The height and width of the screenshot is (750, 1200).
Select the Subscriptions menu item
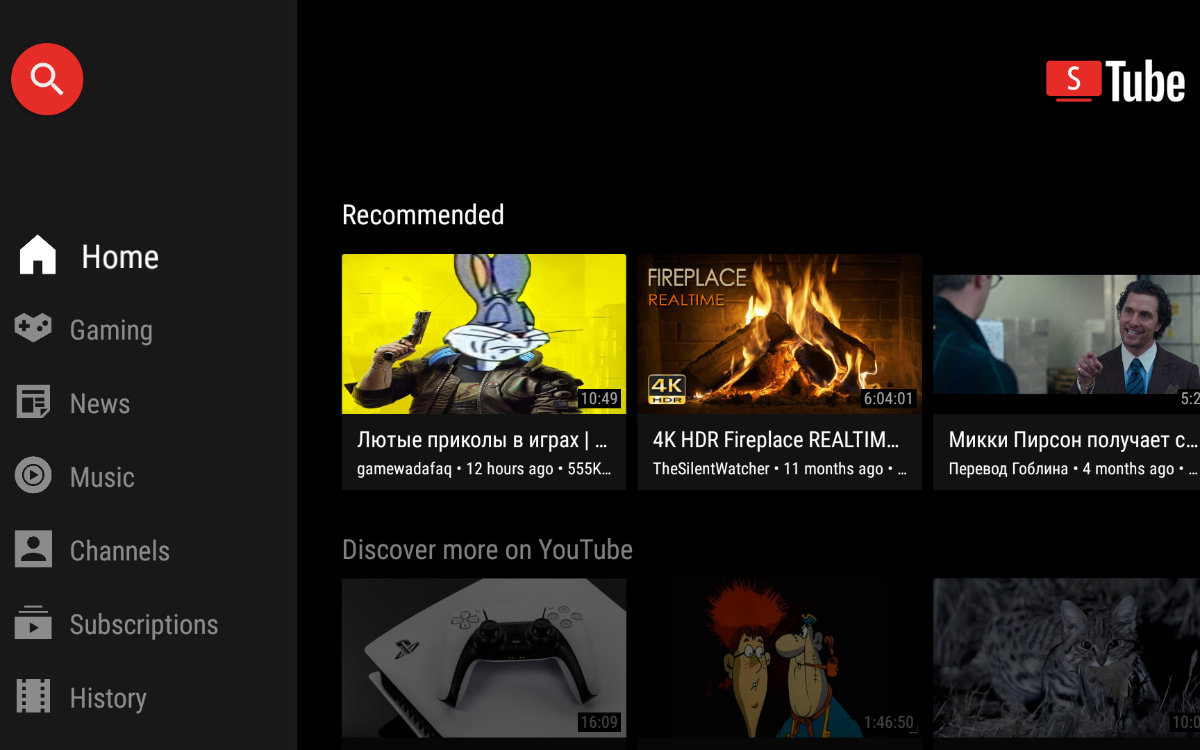coord(144,625)
